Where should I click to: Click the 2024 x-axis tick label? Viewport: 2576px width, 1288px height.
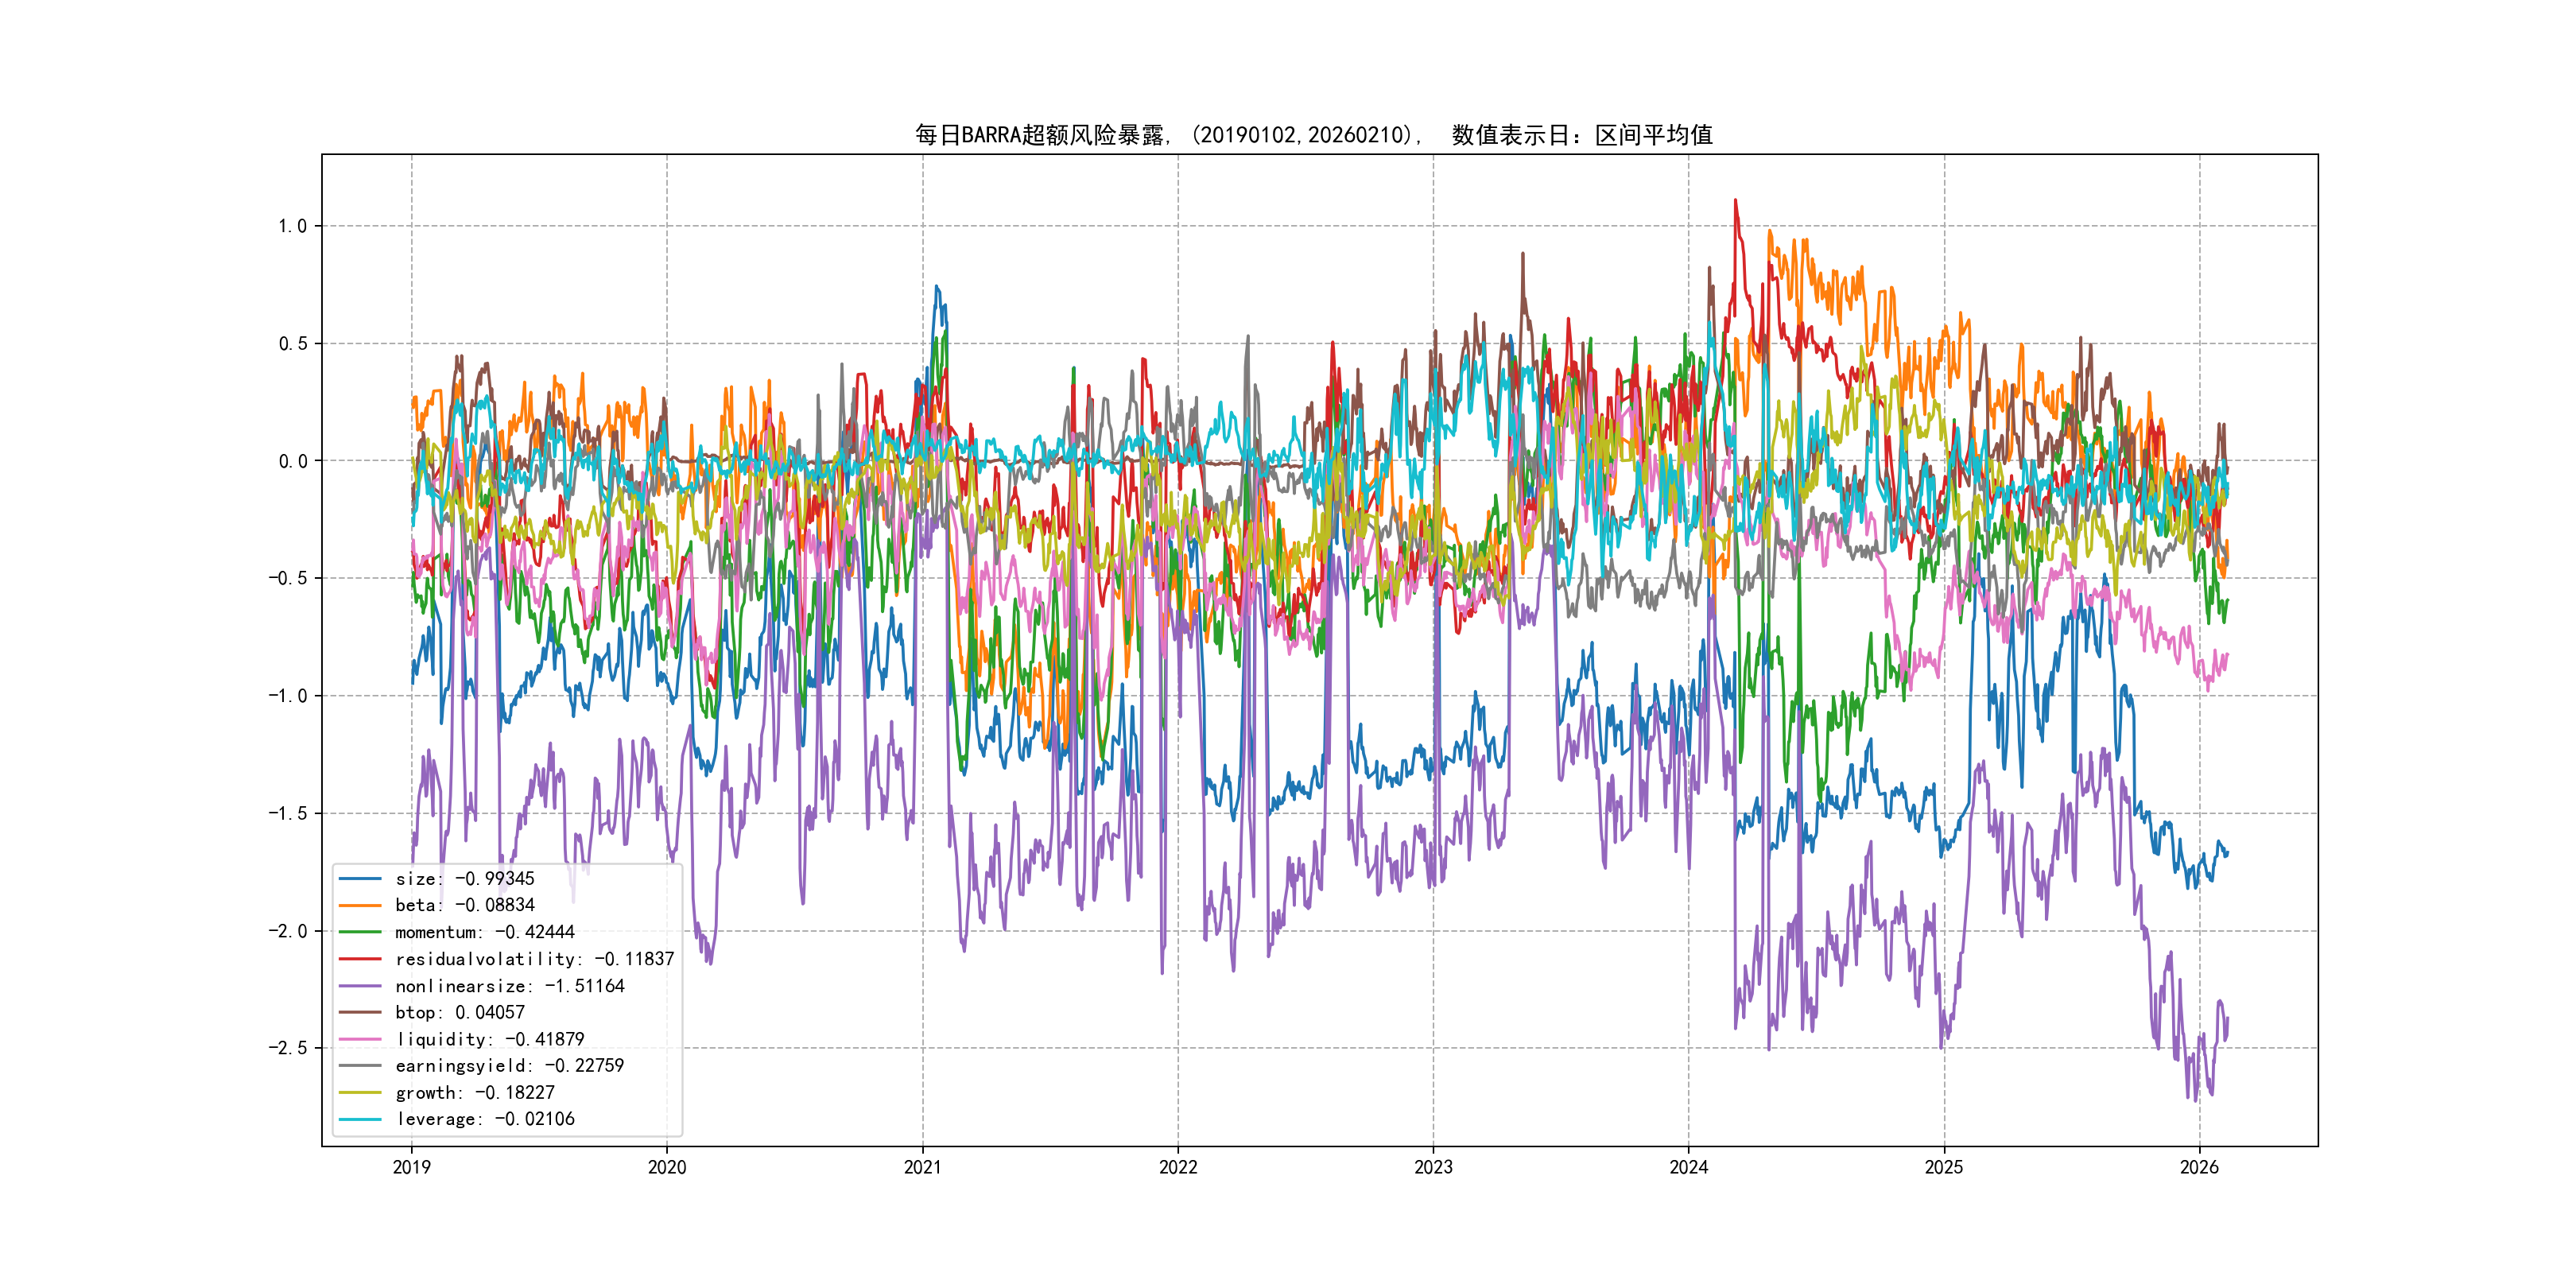point(1688,1167)
